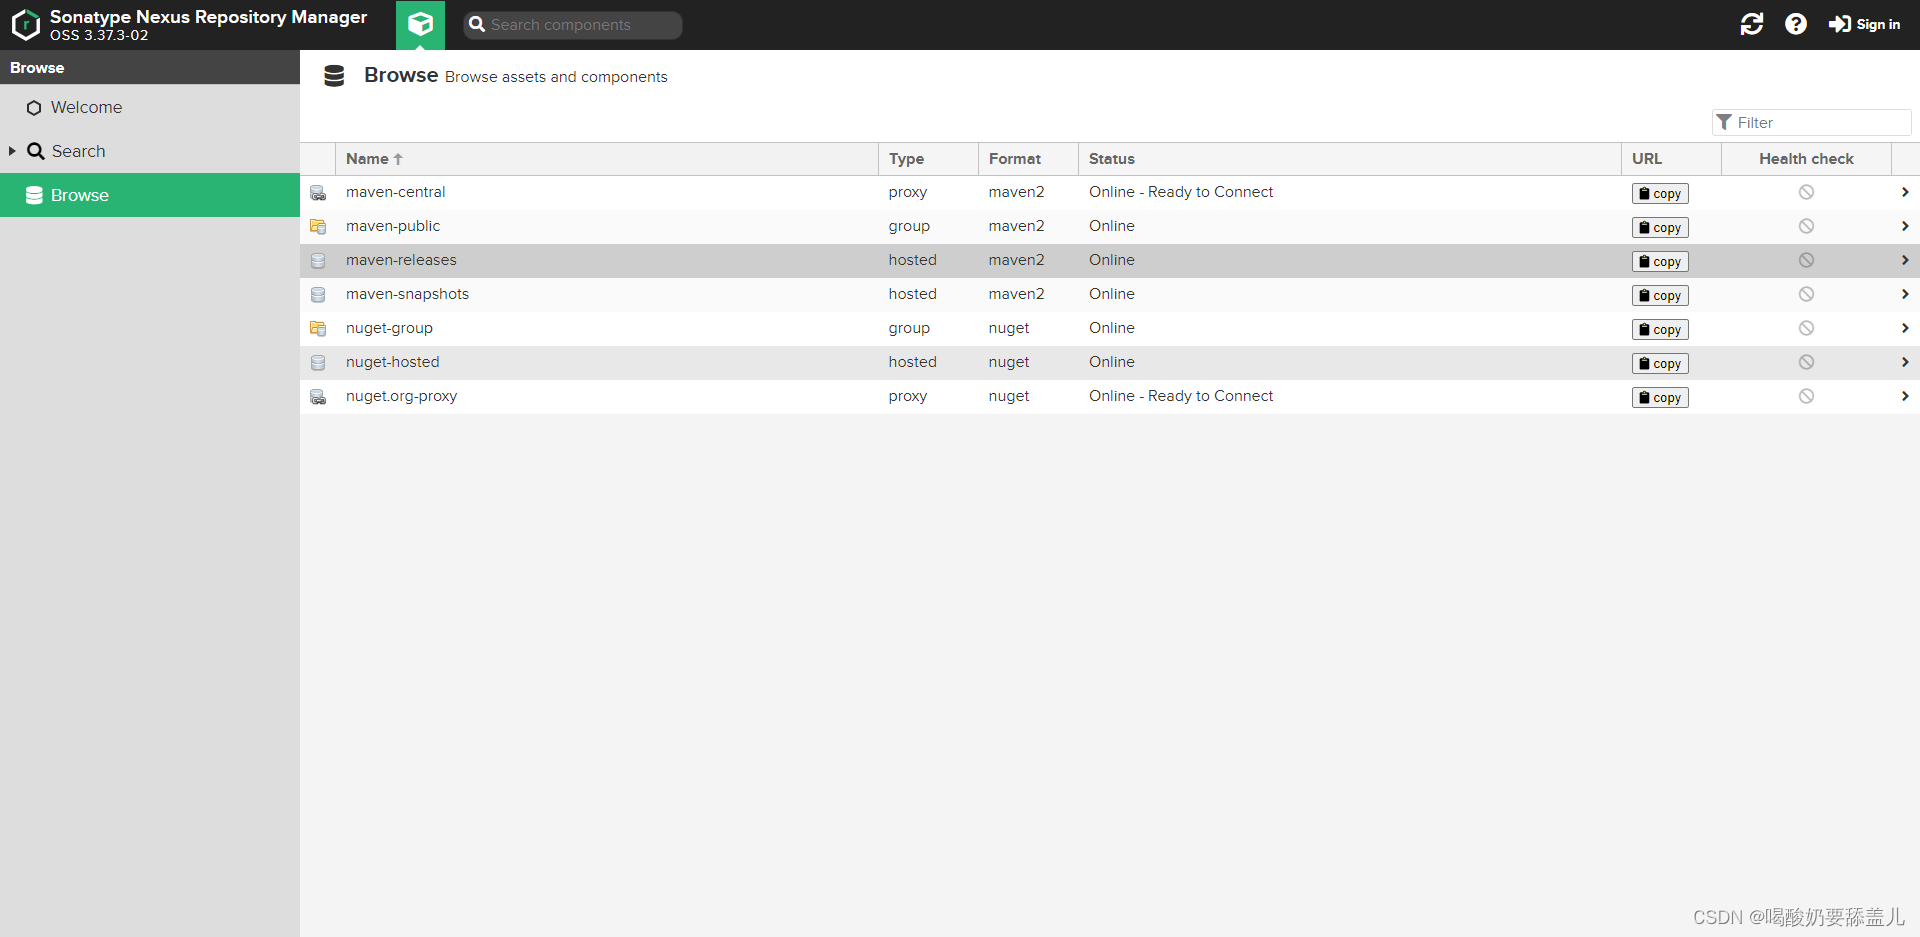Click health check icon for maven-public
Image resolution: width=1920 pixels, height=937 pixels.
1806,226
